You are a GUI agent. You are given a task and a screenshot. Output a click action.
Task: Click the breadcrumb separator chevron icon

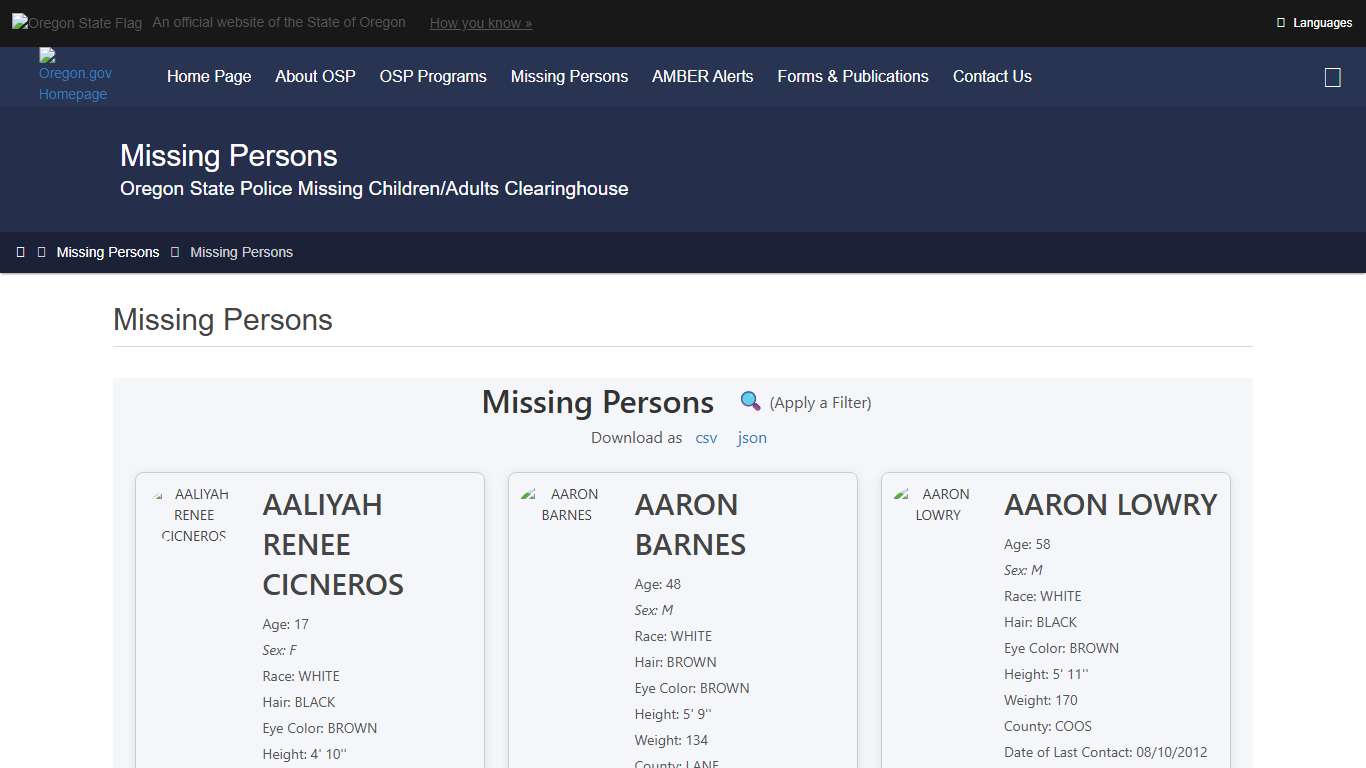pos(175,252)
